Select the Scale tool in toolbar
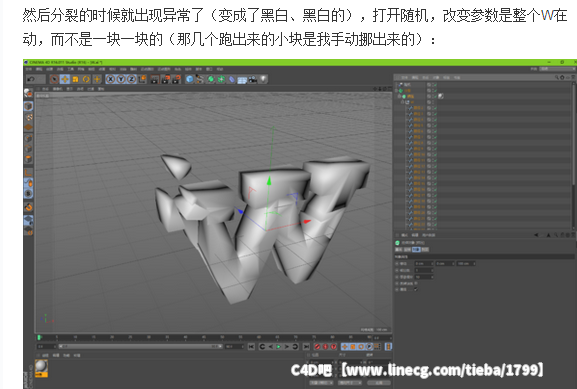577x389 pixels. point(75,79)
